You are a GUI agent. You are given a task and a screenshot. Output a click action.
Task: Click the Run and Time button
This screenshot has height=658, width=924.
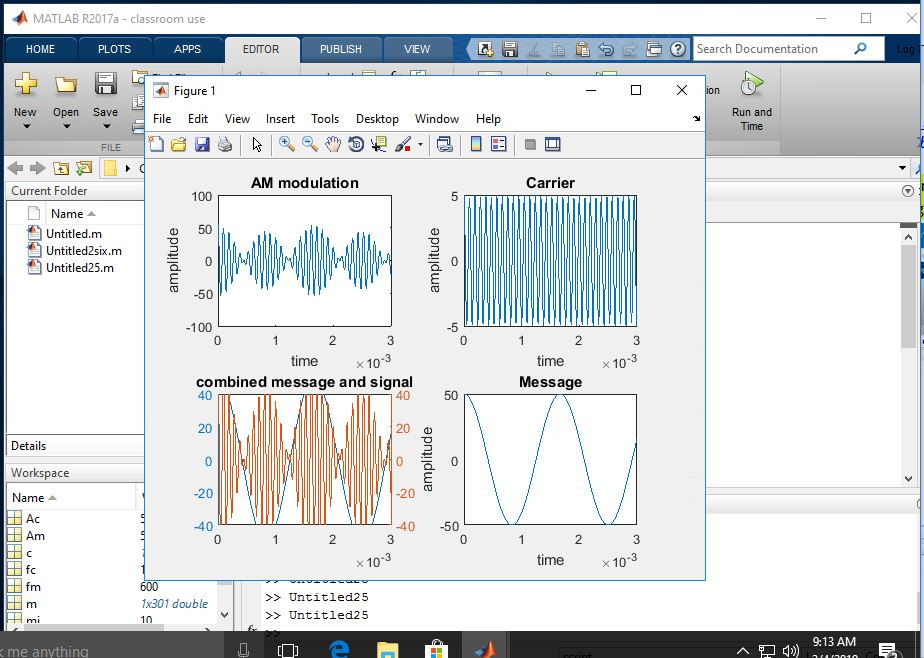click(x=751, y=102)
